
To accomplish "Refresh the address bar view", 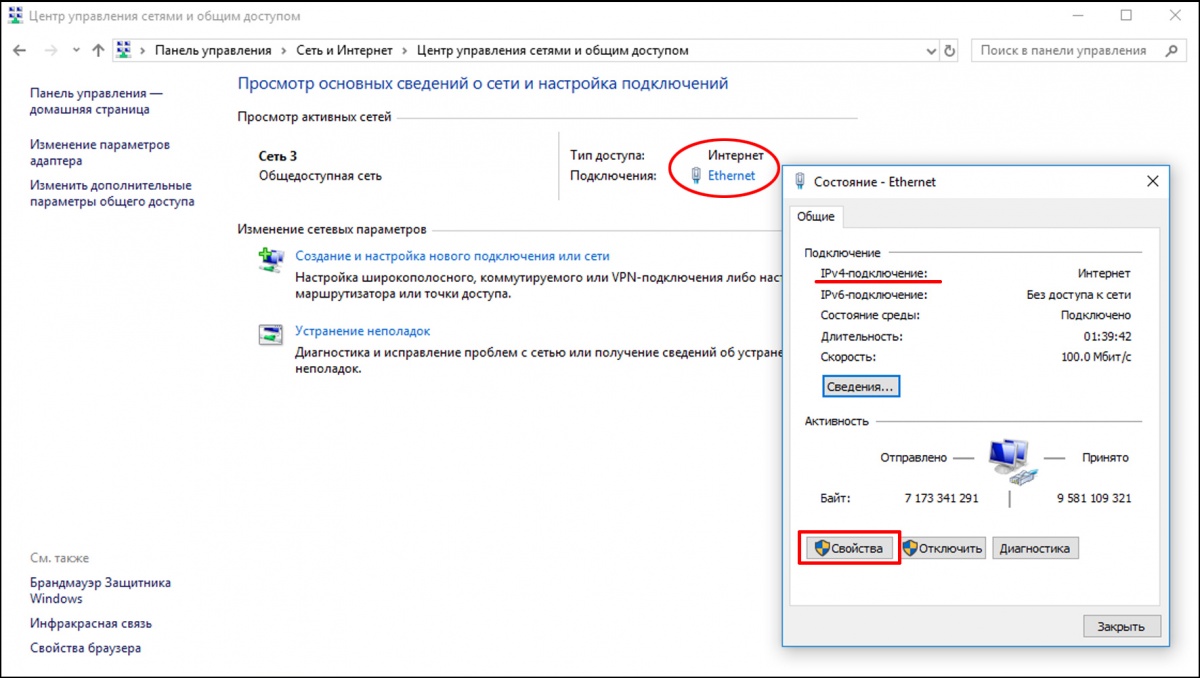I will click(950, 50).
